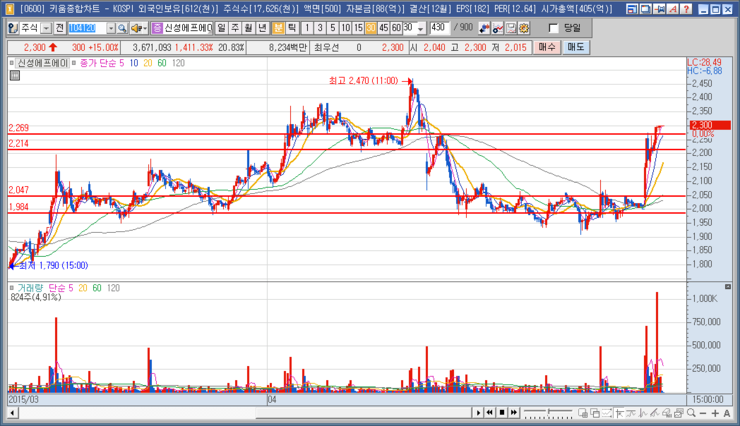Click the stop playback button

tap(502, 413)
